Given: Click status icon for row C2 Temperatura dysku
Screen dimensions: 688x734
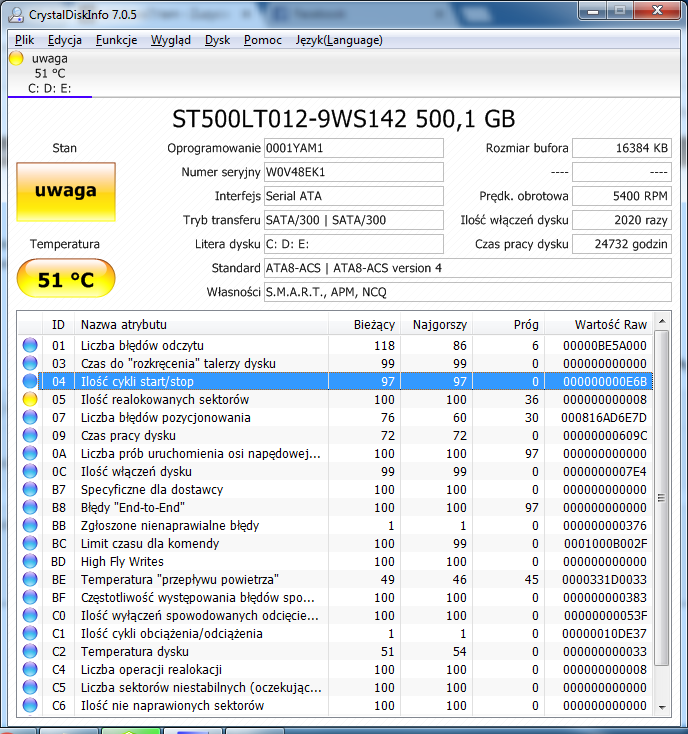Looking at the screenshot, I should click(x=30, y=652).
